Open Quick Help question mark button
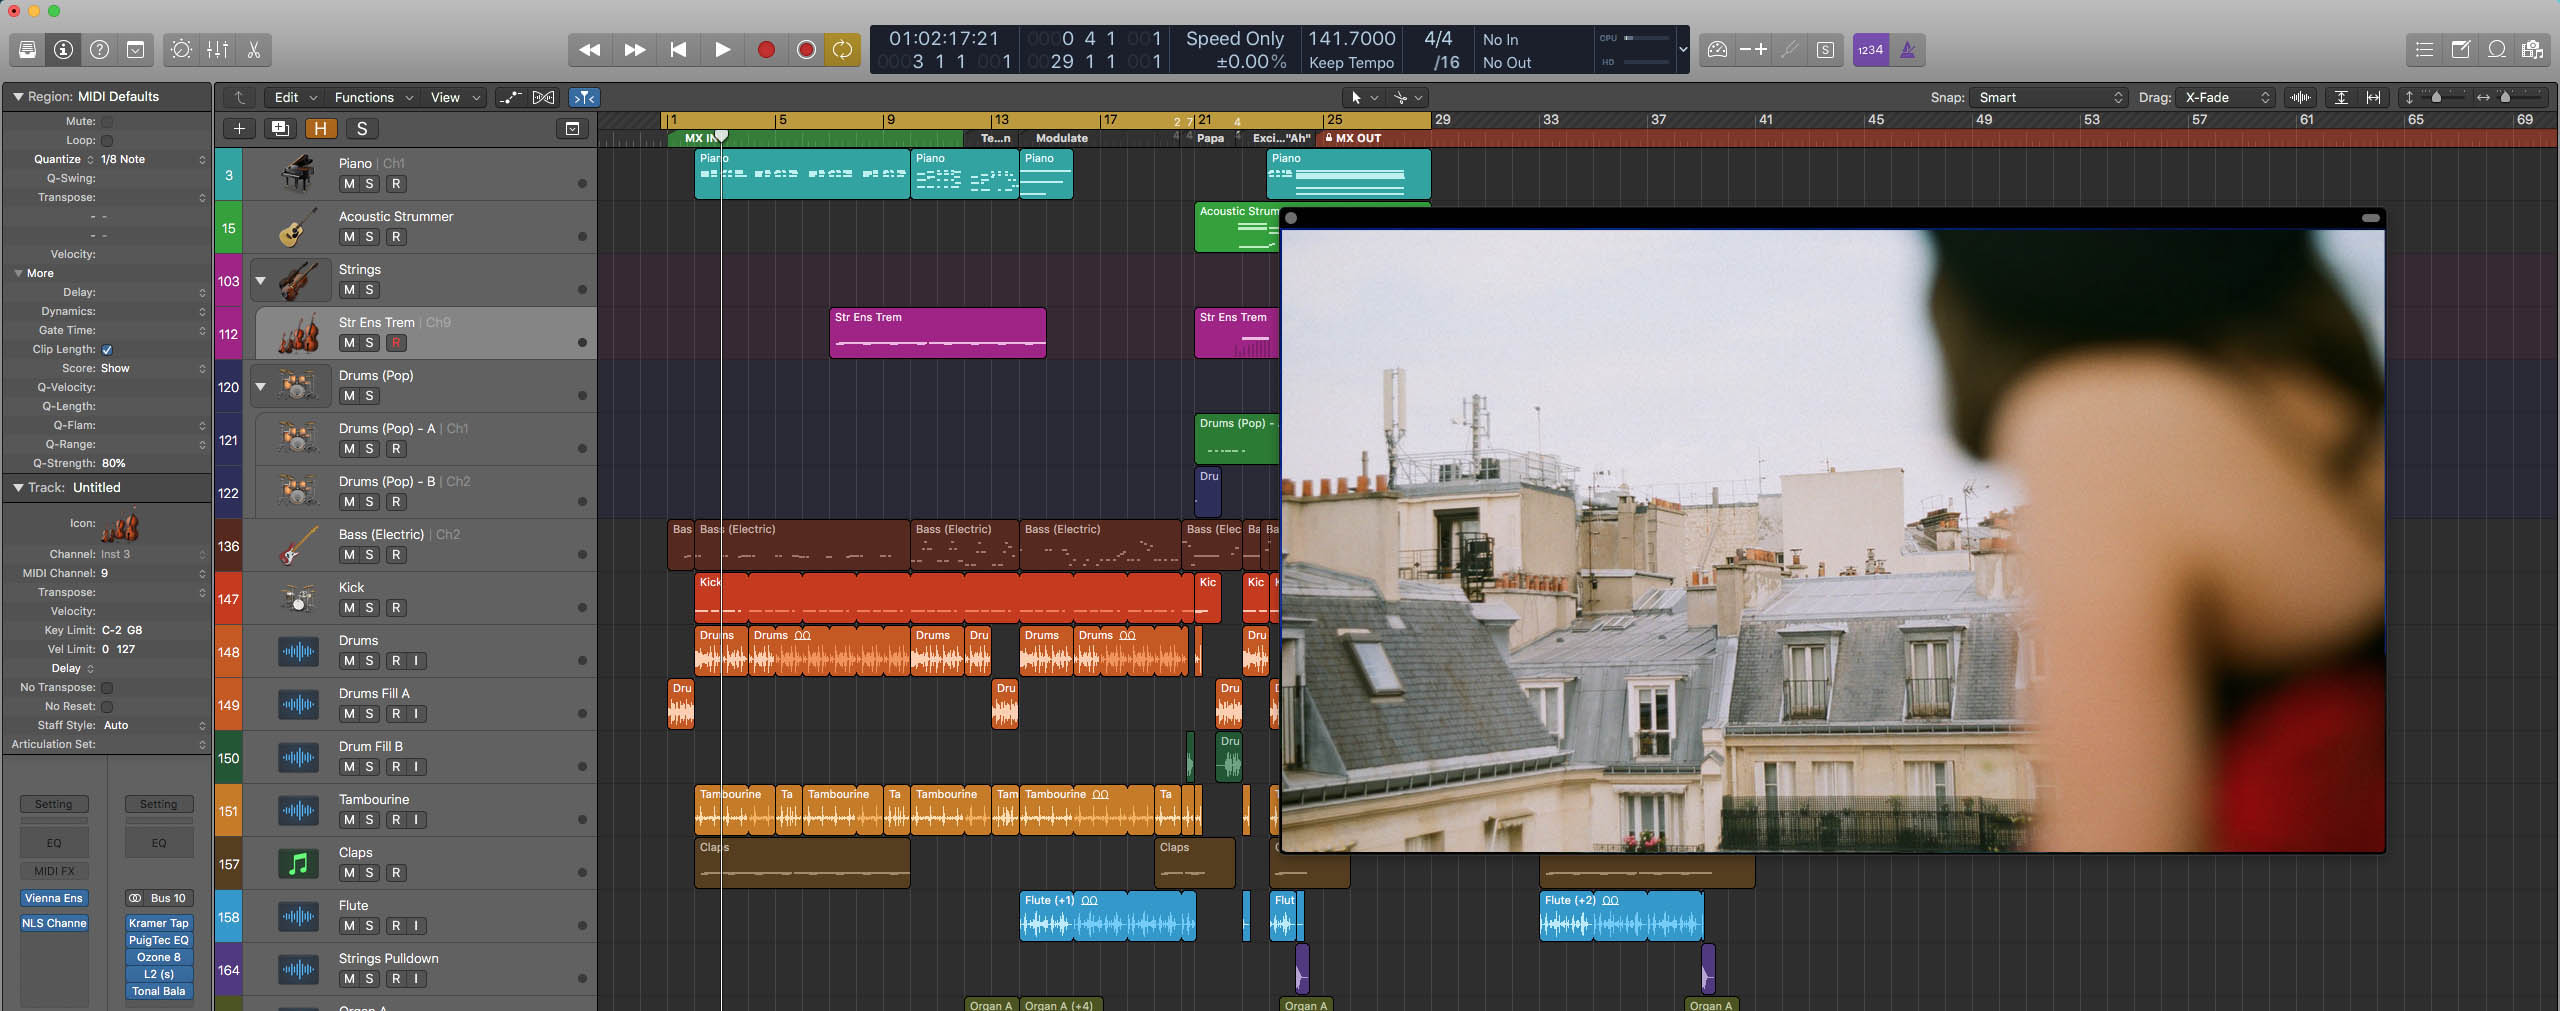The height and width of the screenshot is (1011, 2560). 99,49
